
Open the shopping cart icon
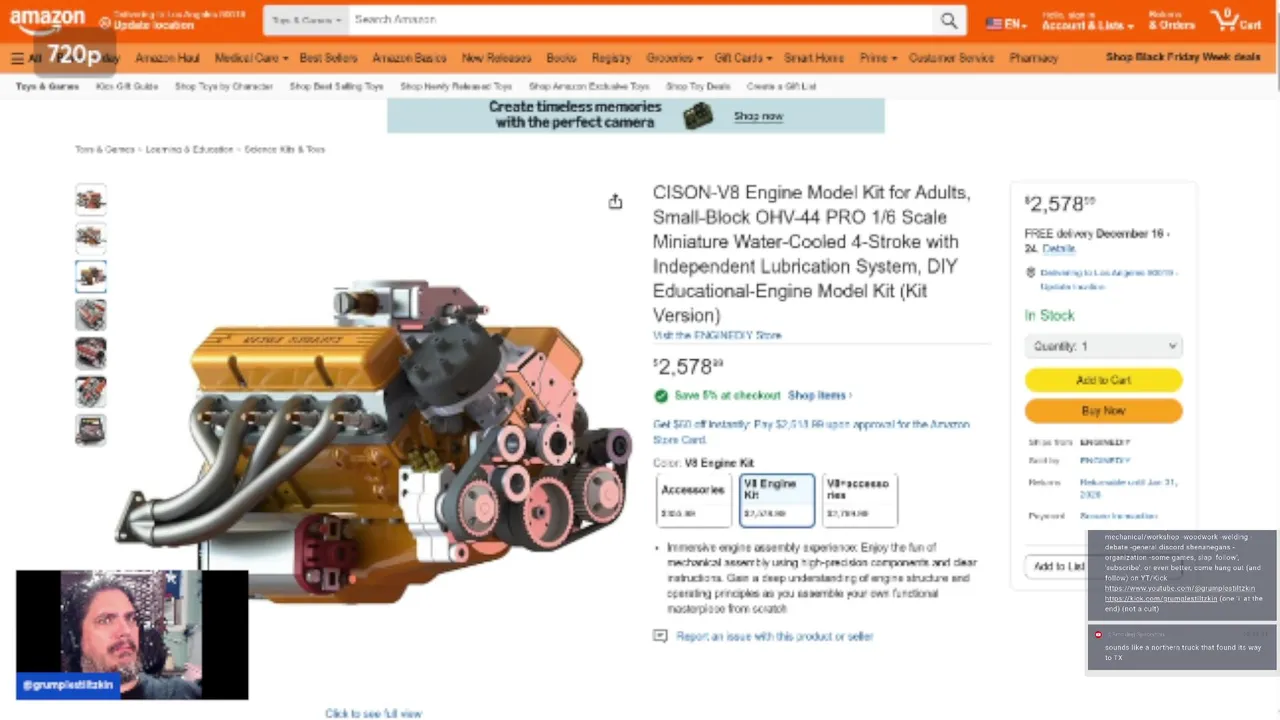[1236, 20]
